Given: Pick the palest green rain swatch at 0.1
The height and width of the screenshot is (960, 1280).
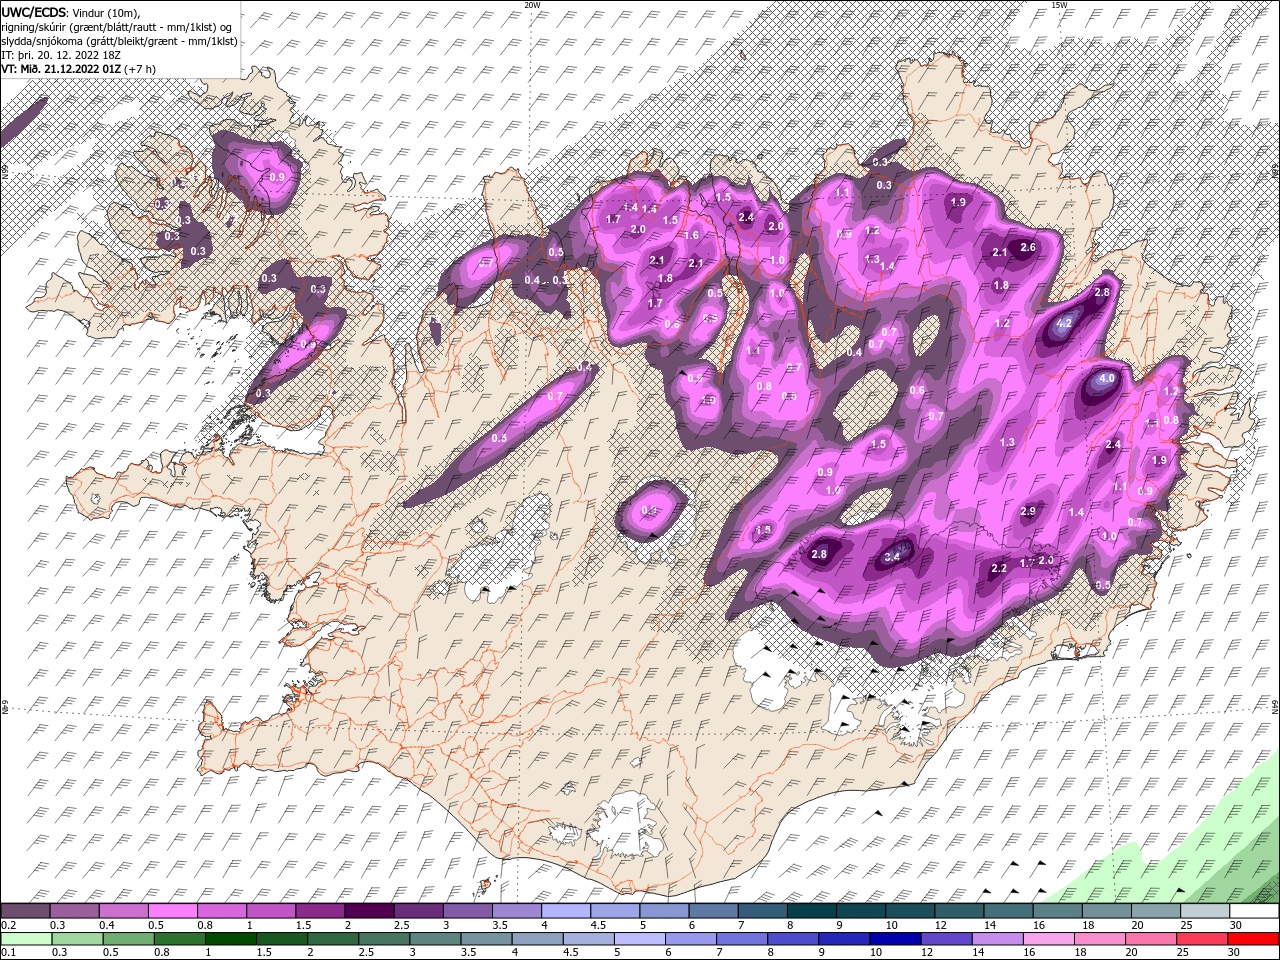Looking at the screenshot, I should coord(26,938).
